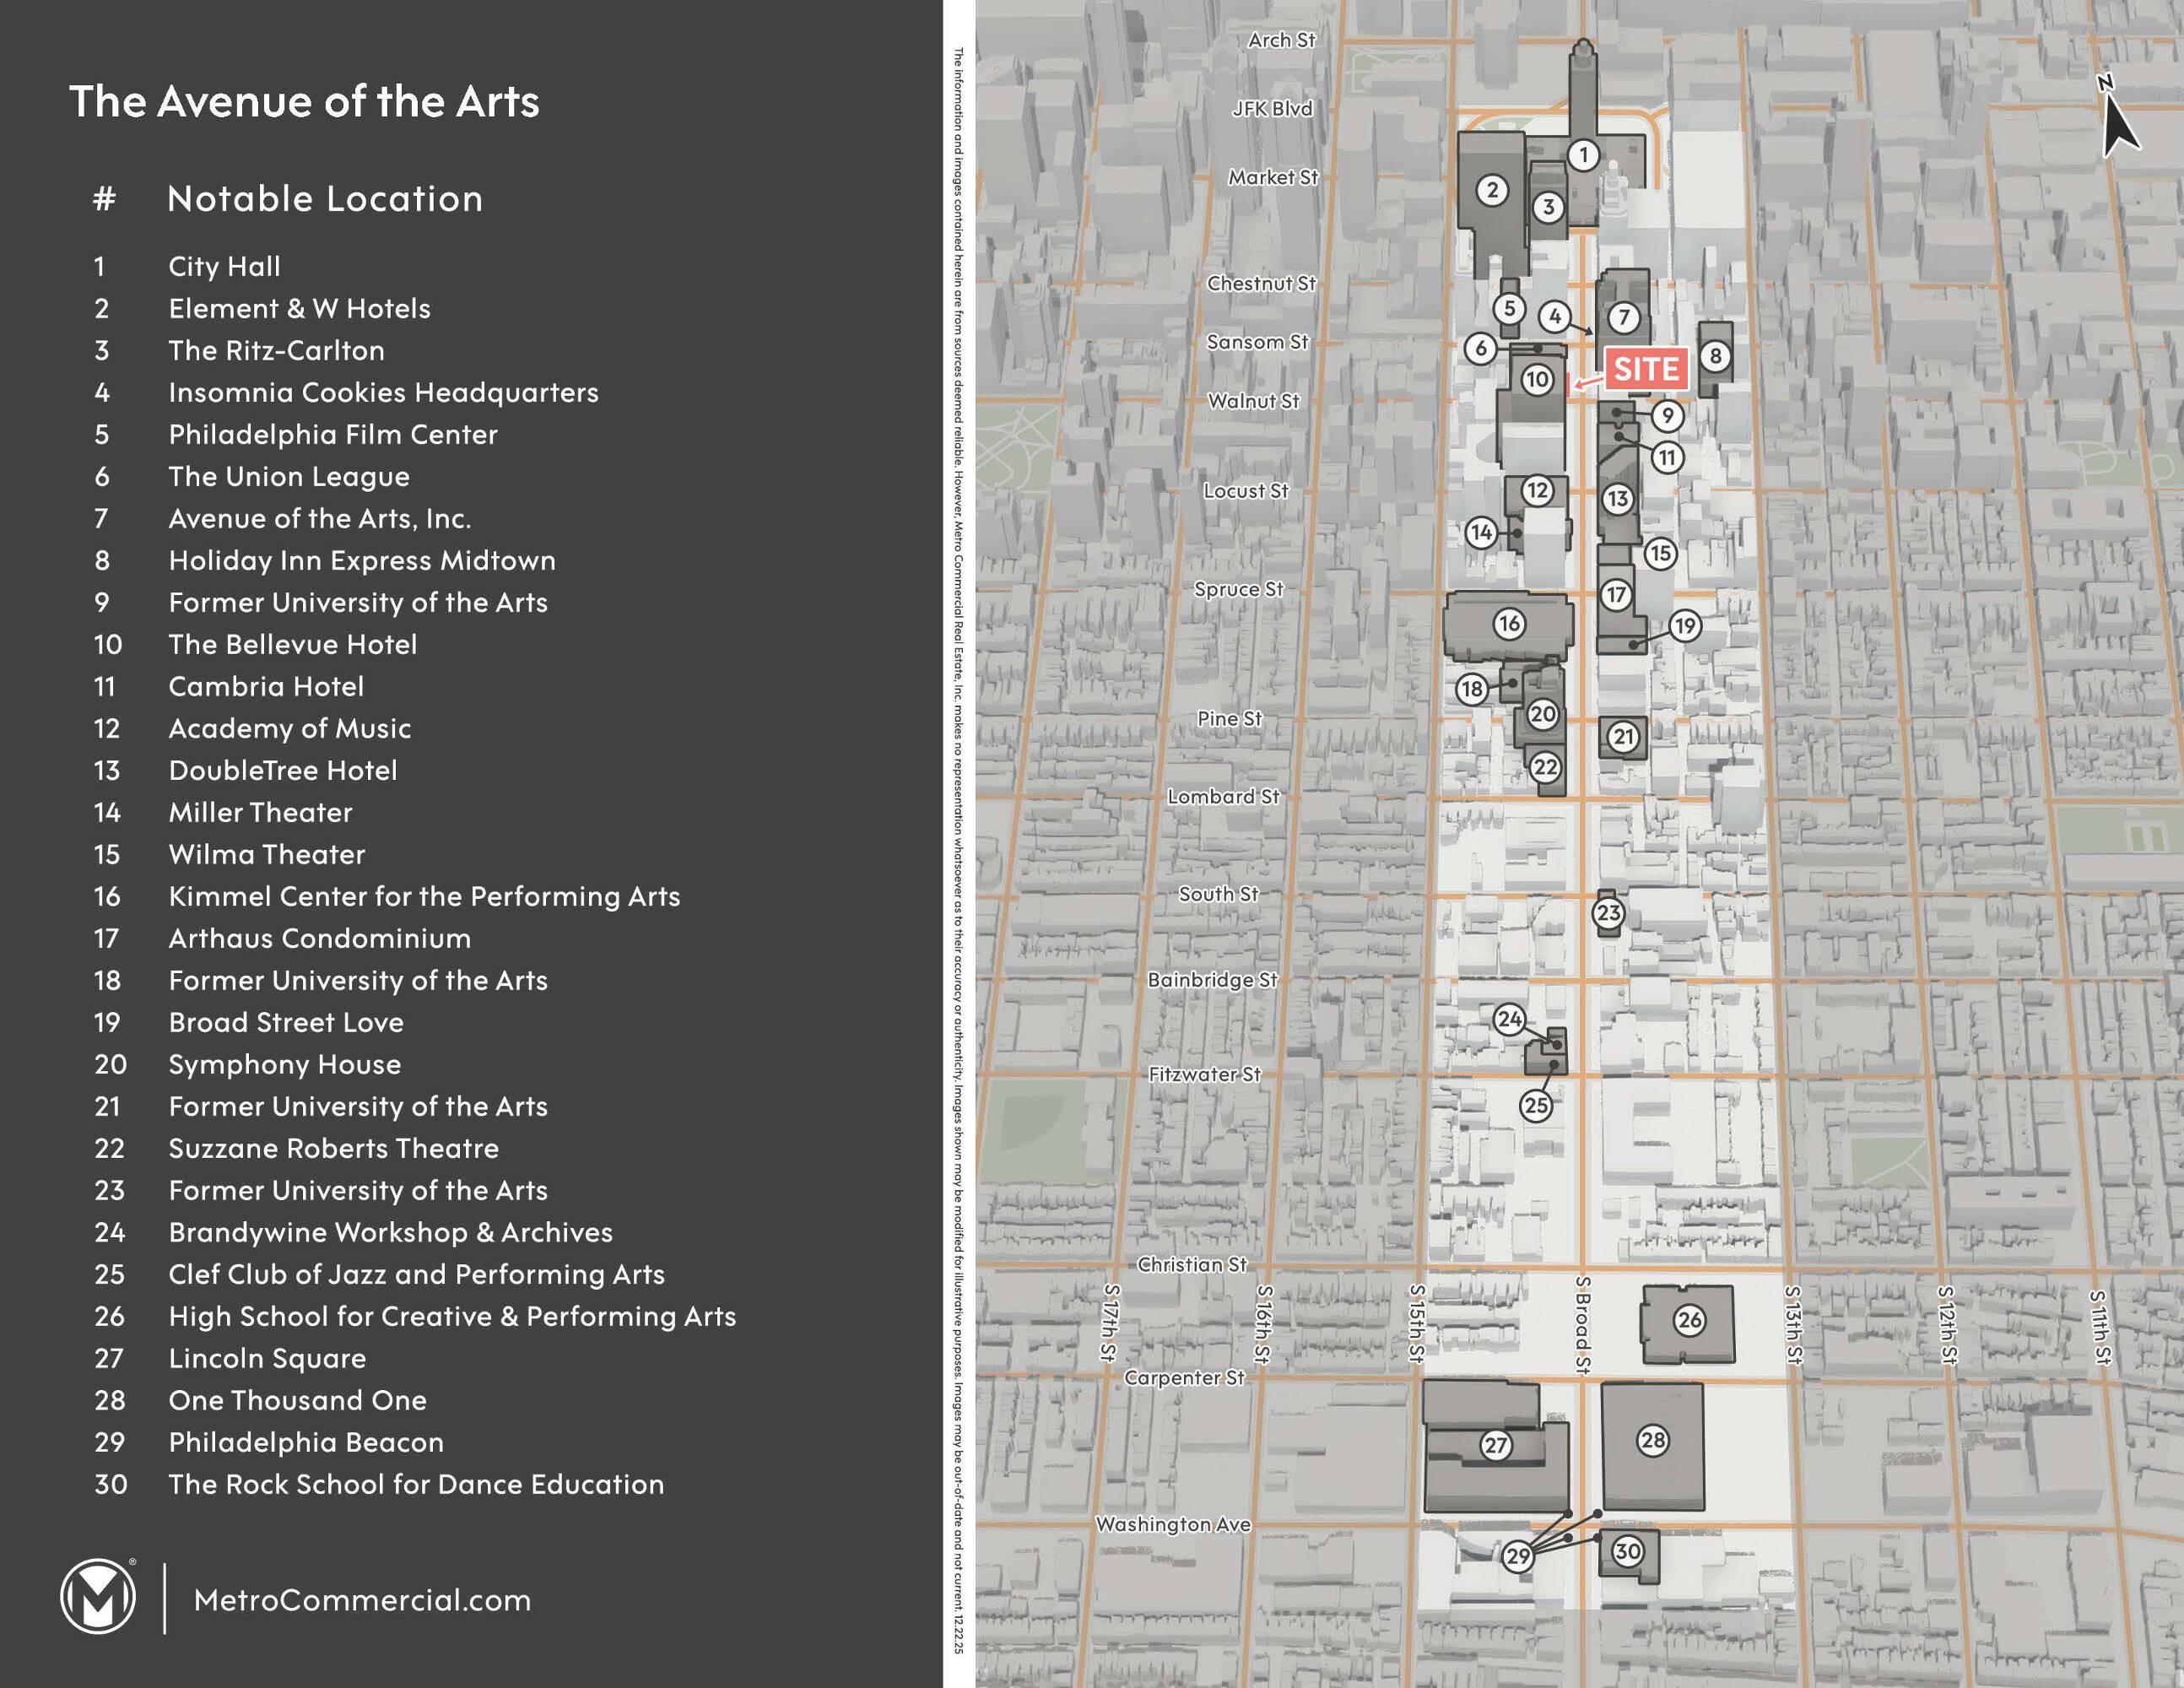Click 'One Thousand One' in the list

click(x=297, y=1400)
